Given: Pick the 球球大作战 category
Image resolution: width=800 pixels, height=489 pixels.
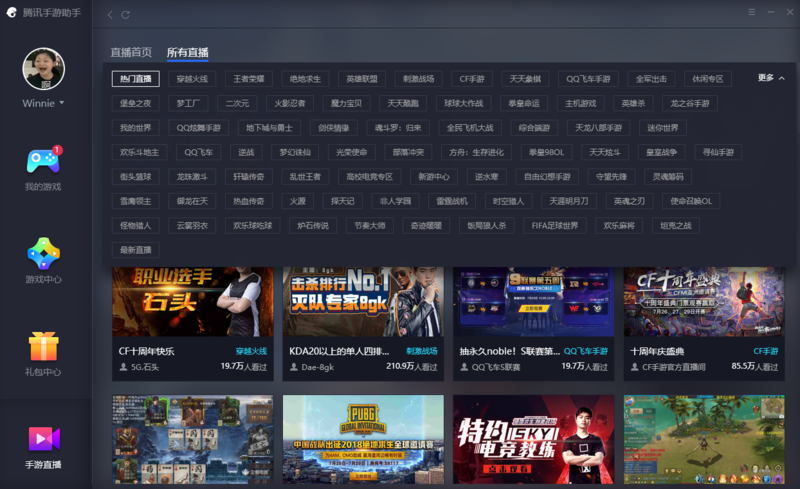Looking at the screenshot, I should click(x=464, y=103).
